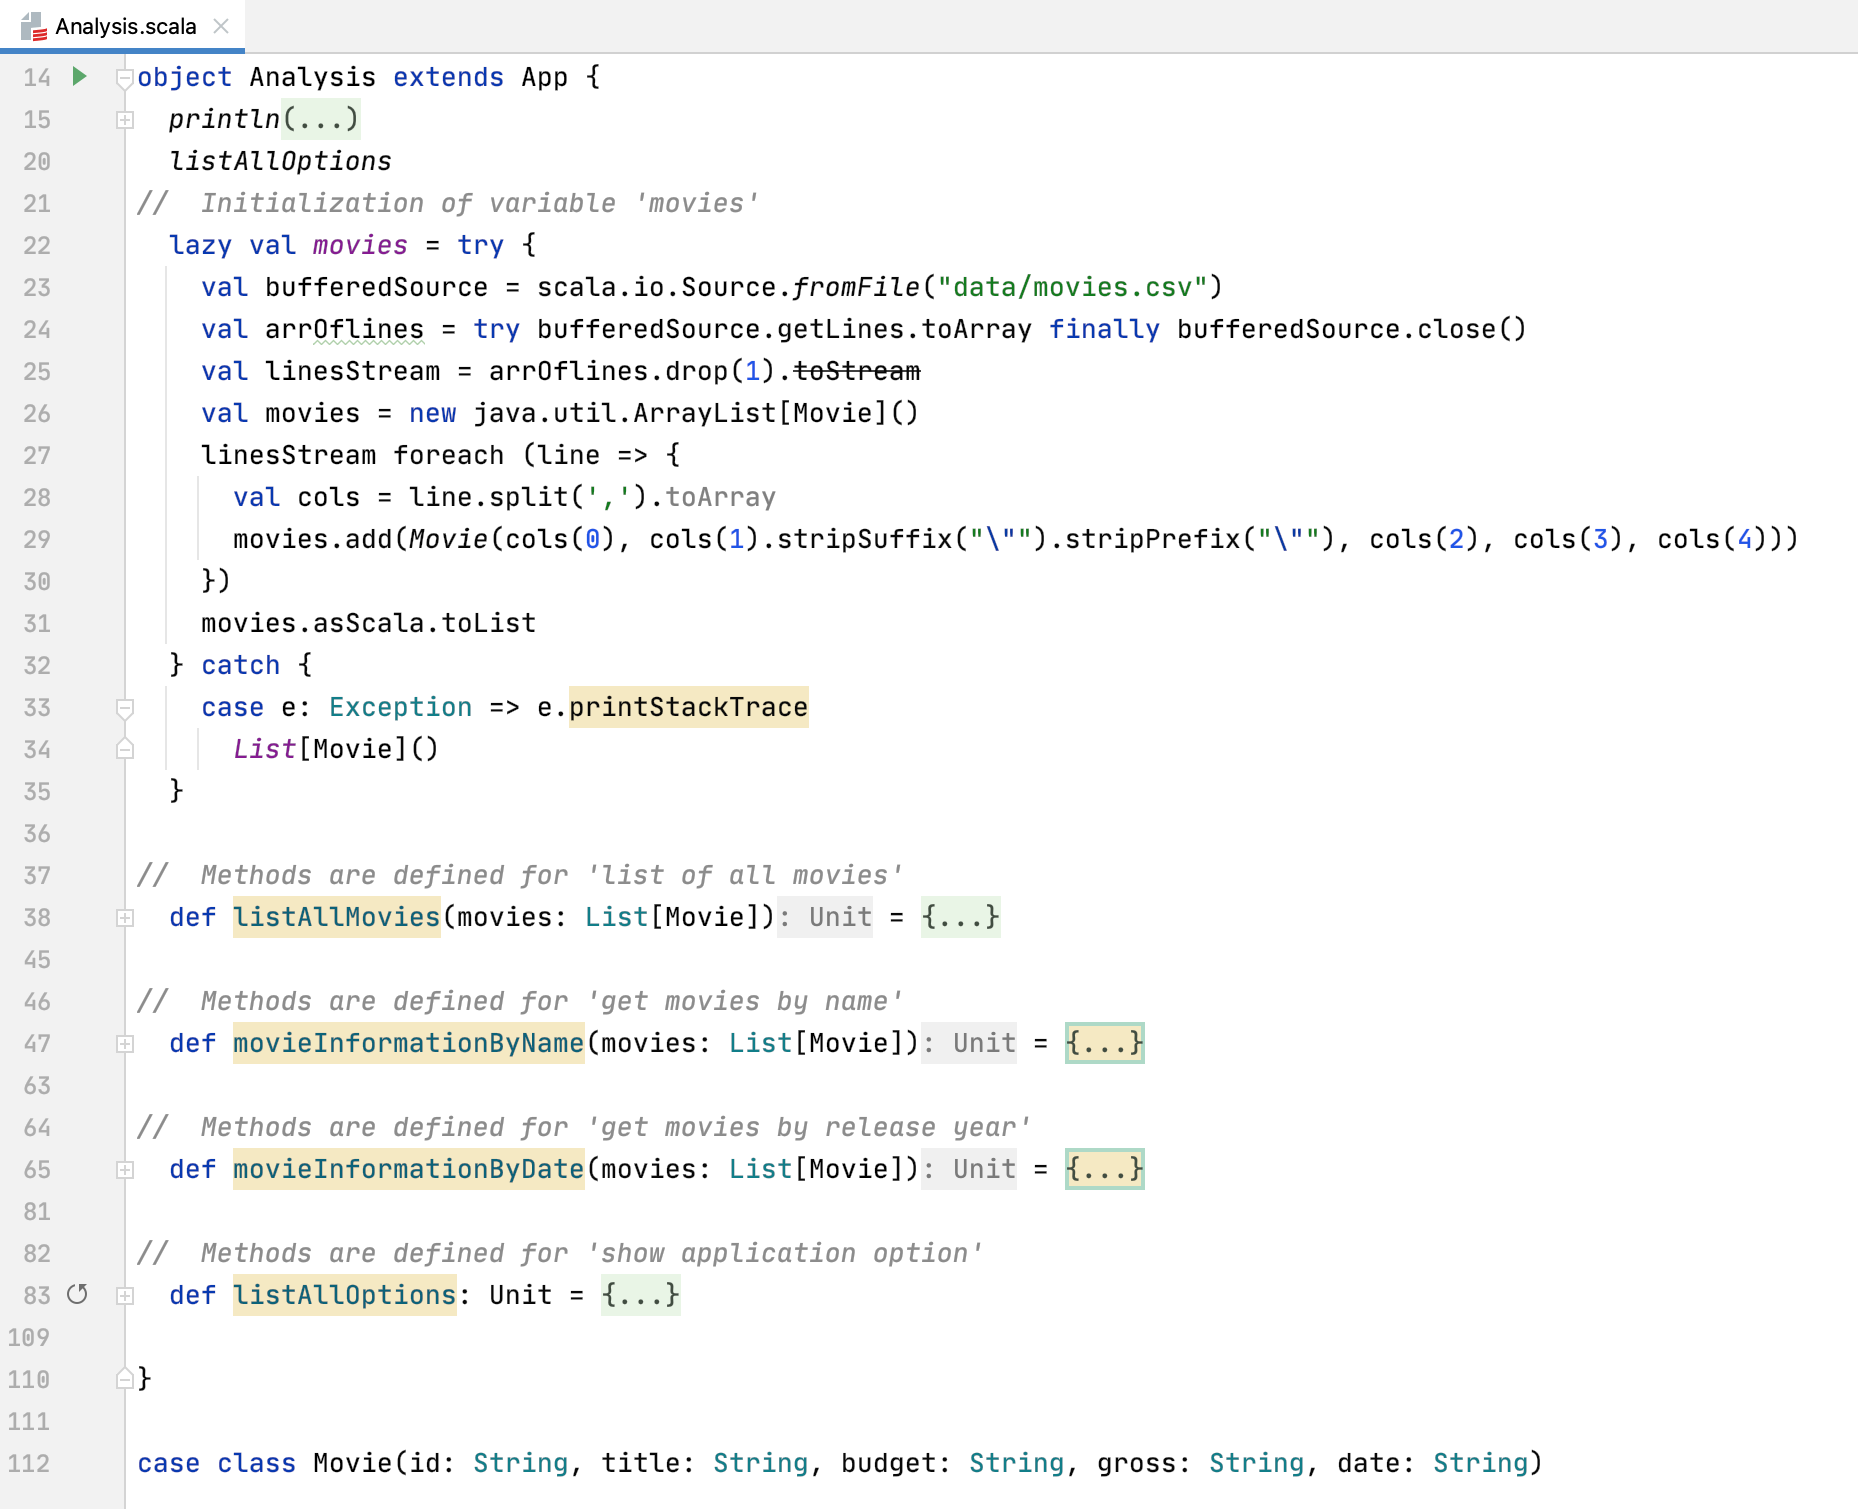Click the java.util.ArrayList[Movie]() constructor

click(x=696, y=413)
